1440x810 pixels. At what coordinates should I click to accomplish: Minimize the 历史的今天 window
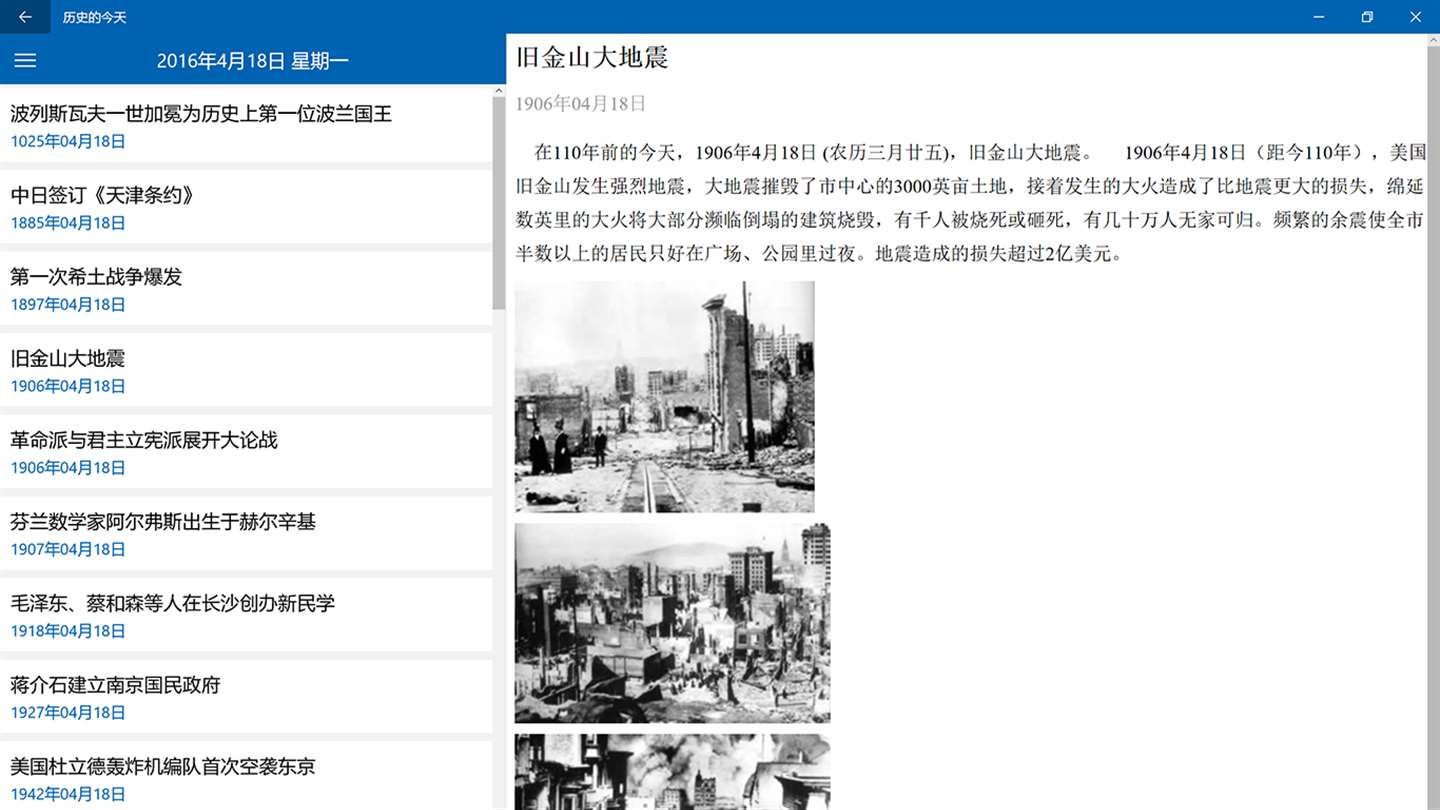[1319, 17]
